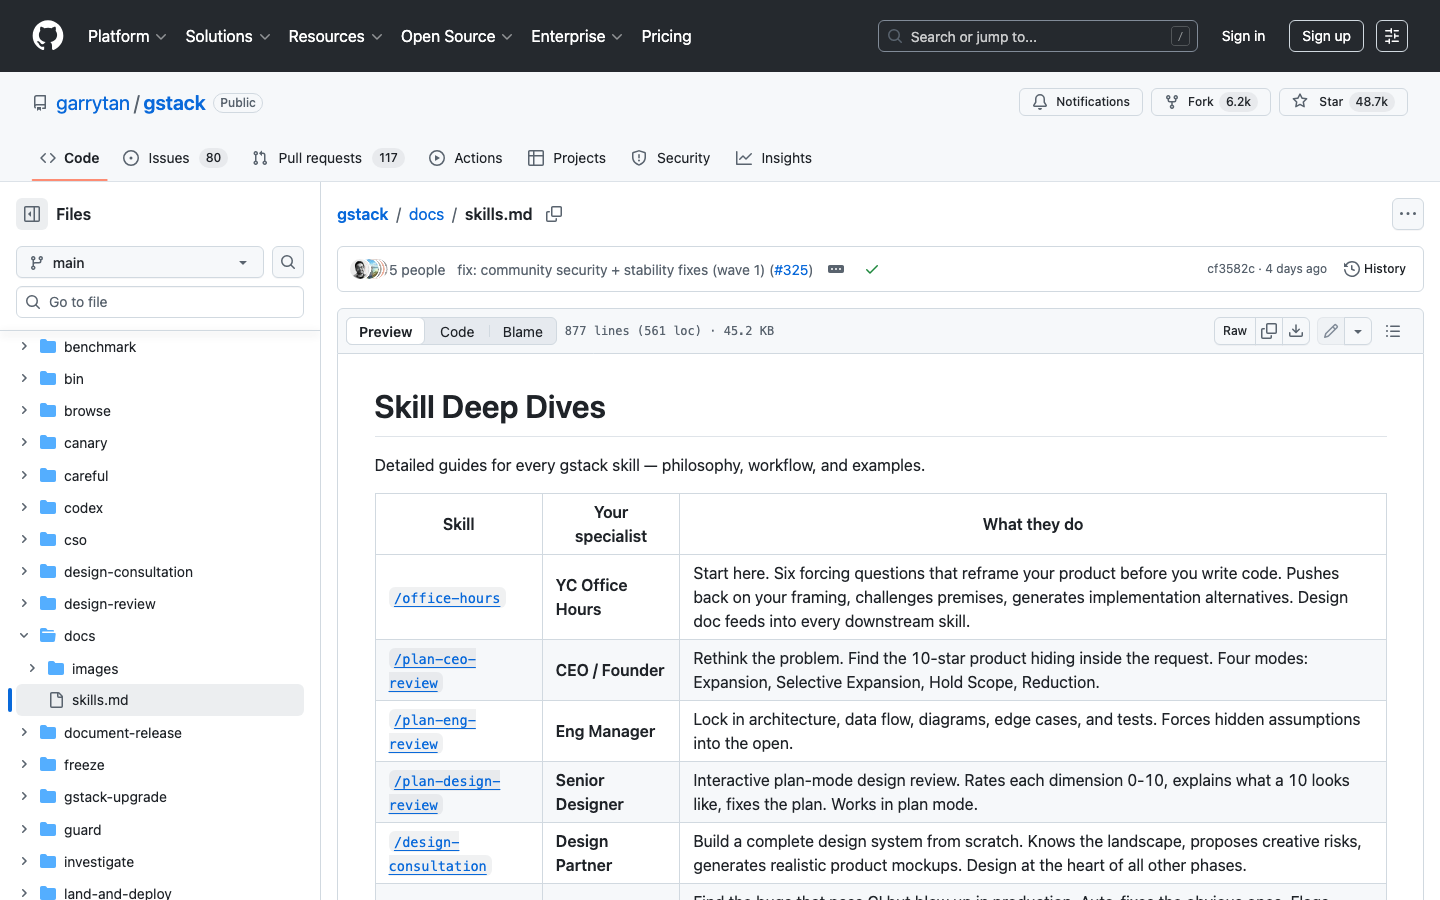Click Sign in
This screenshot has height=900, width=1440.
point(1243,36)
